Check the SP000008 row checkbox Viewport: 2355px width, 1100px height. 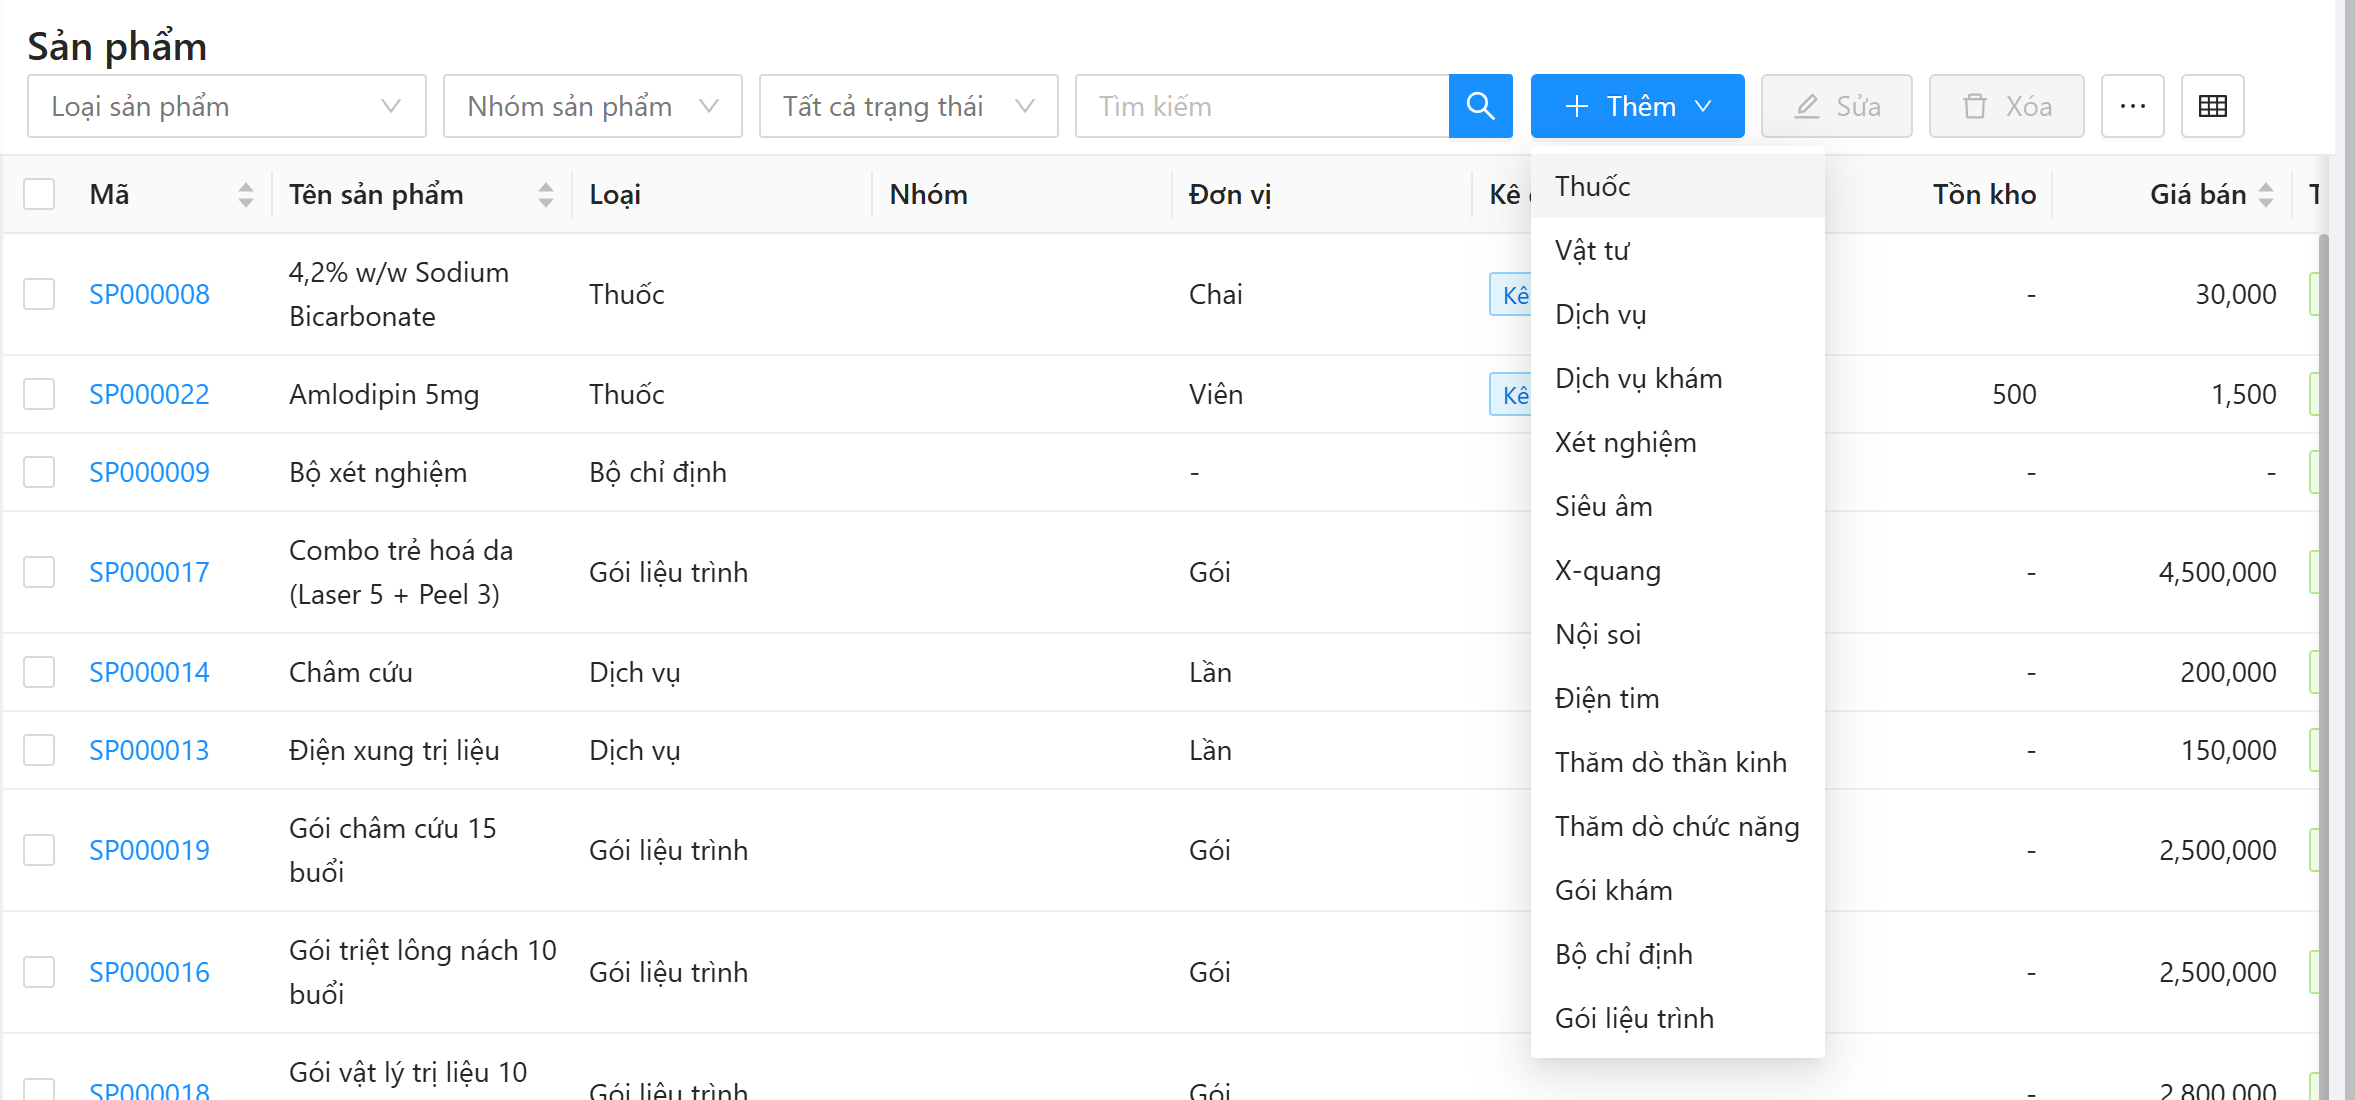pyautogui.click(x=39, y=294)
